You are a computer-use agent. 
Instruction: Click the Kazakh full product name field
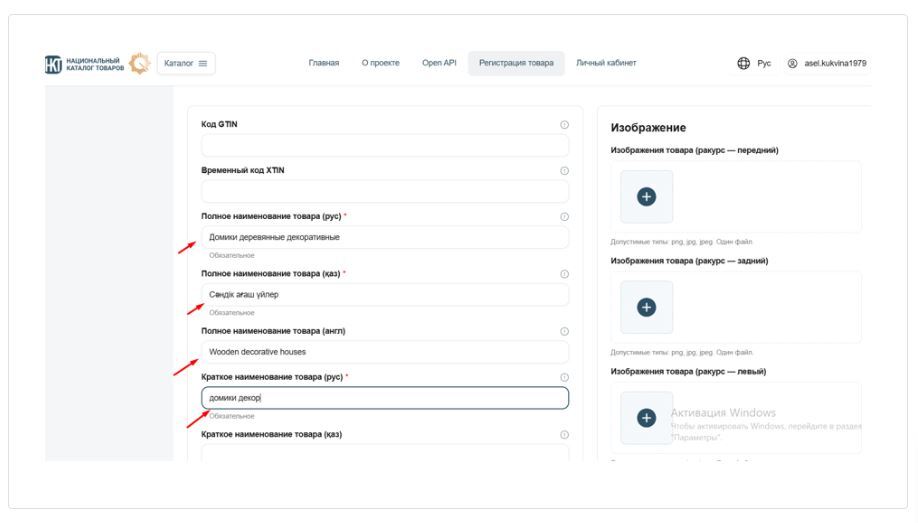(x=384, y=295)
